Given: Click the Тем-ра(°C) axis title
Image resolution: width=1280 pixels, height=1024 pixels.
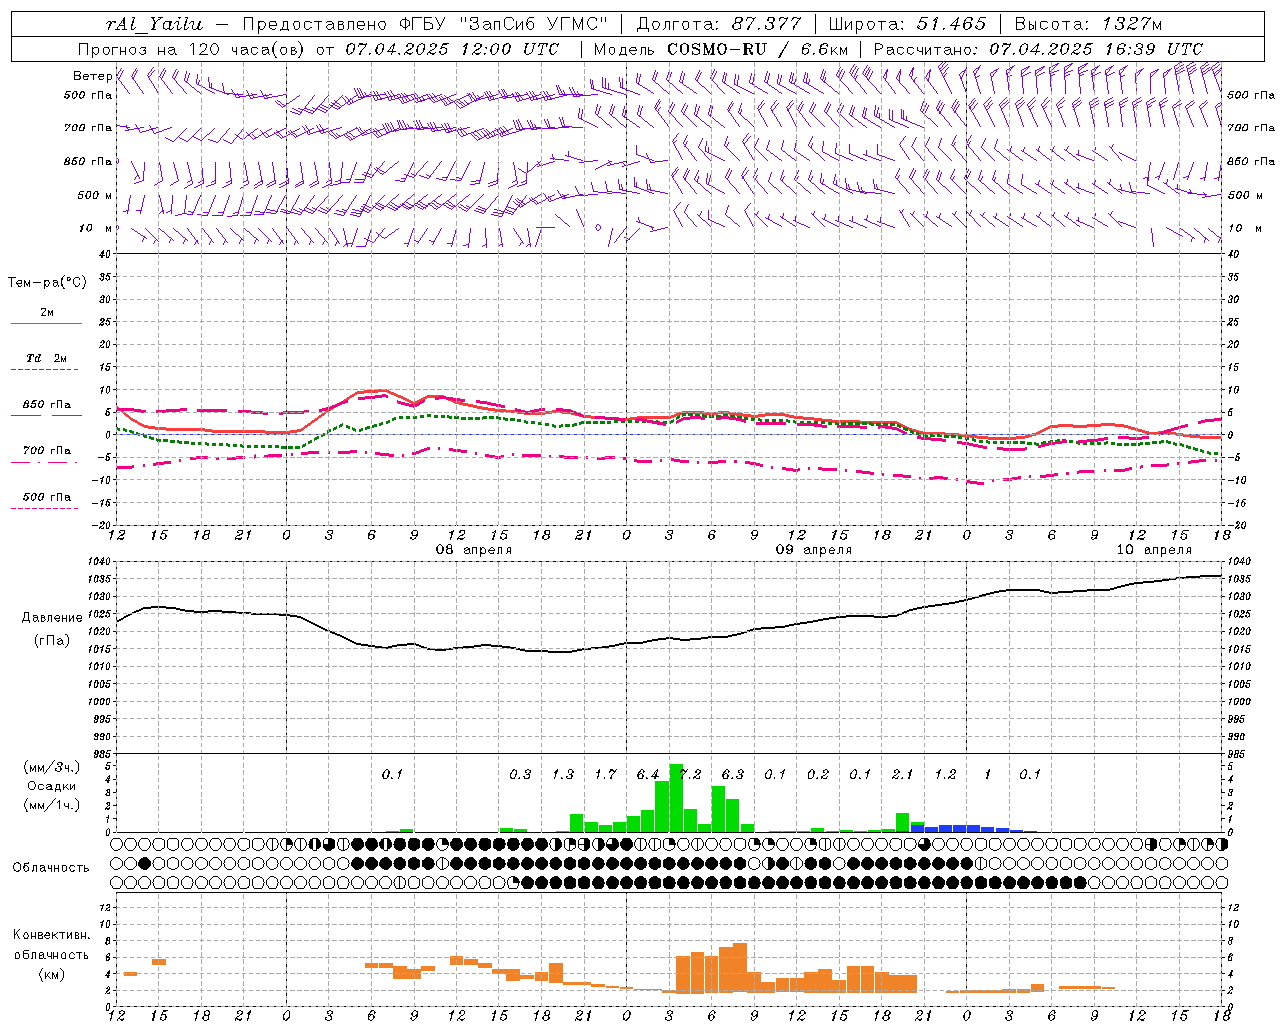Looking at the screenshot, I should tap(47, 283).
